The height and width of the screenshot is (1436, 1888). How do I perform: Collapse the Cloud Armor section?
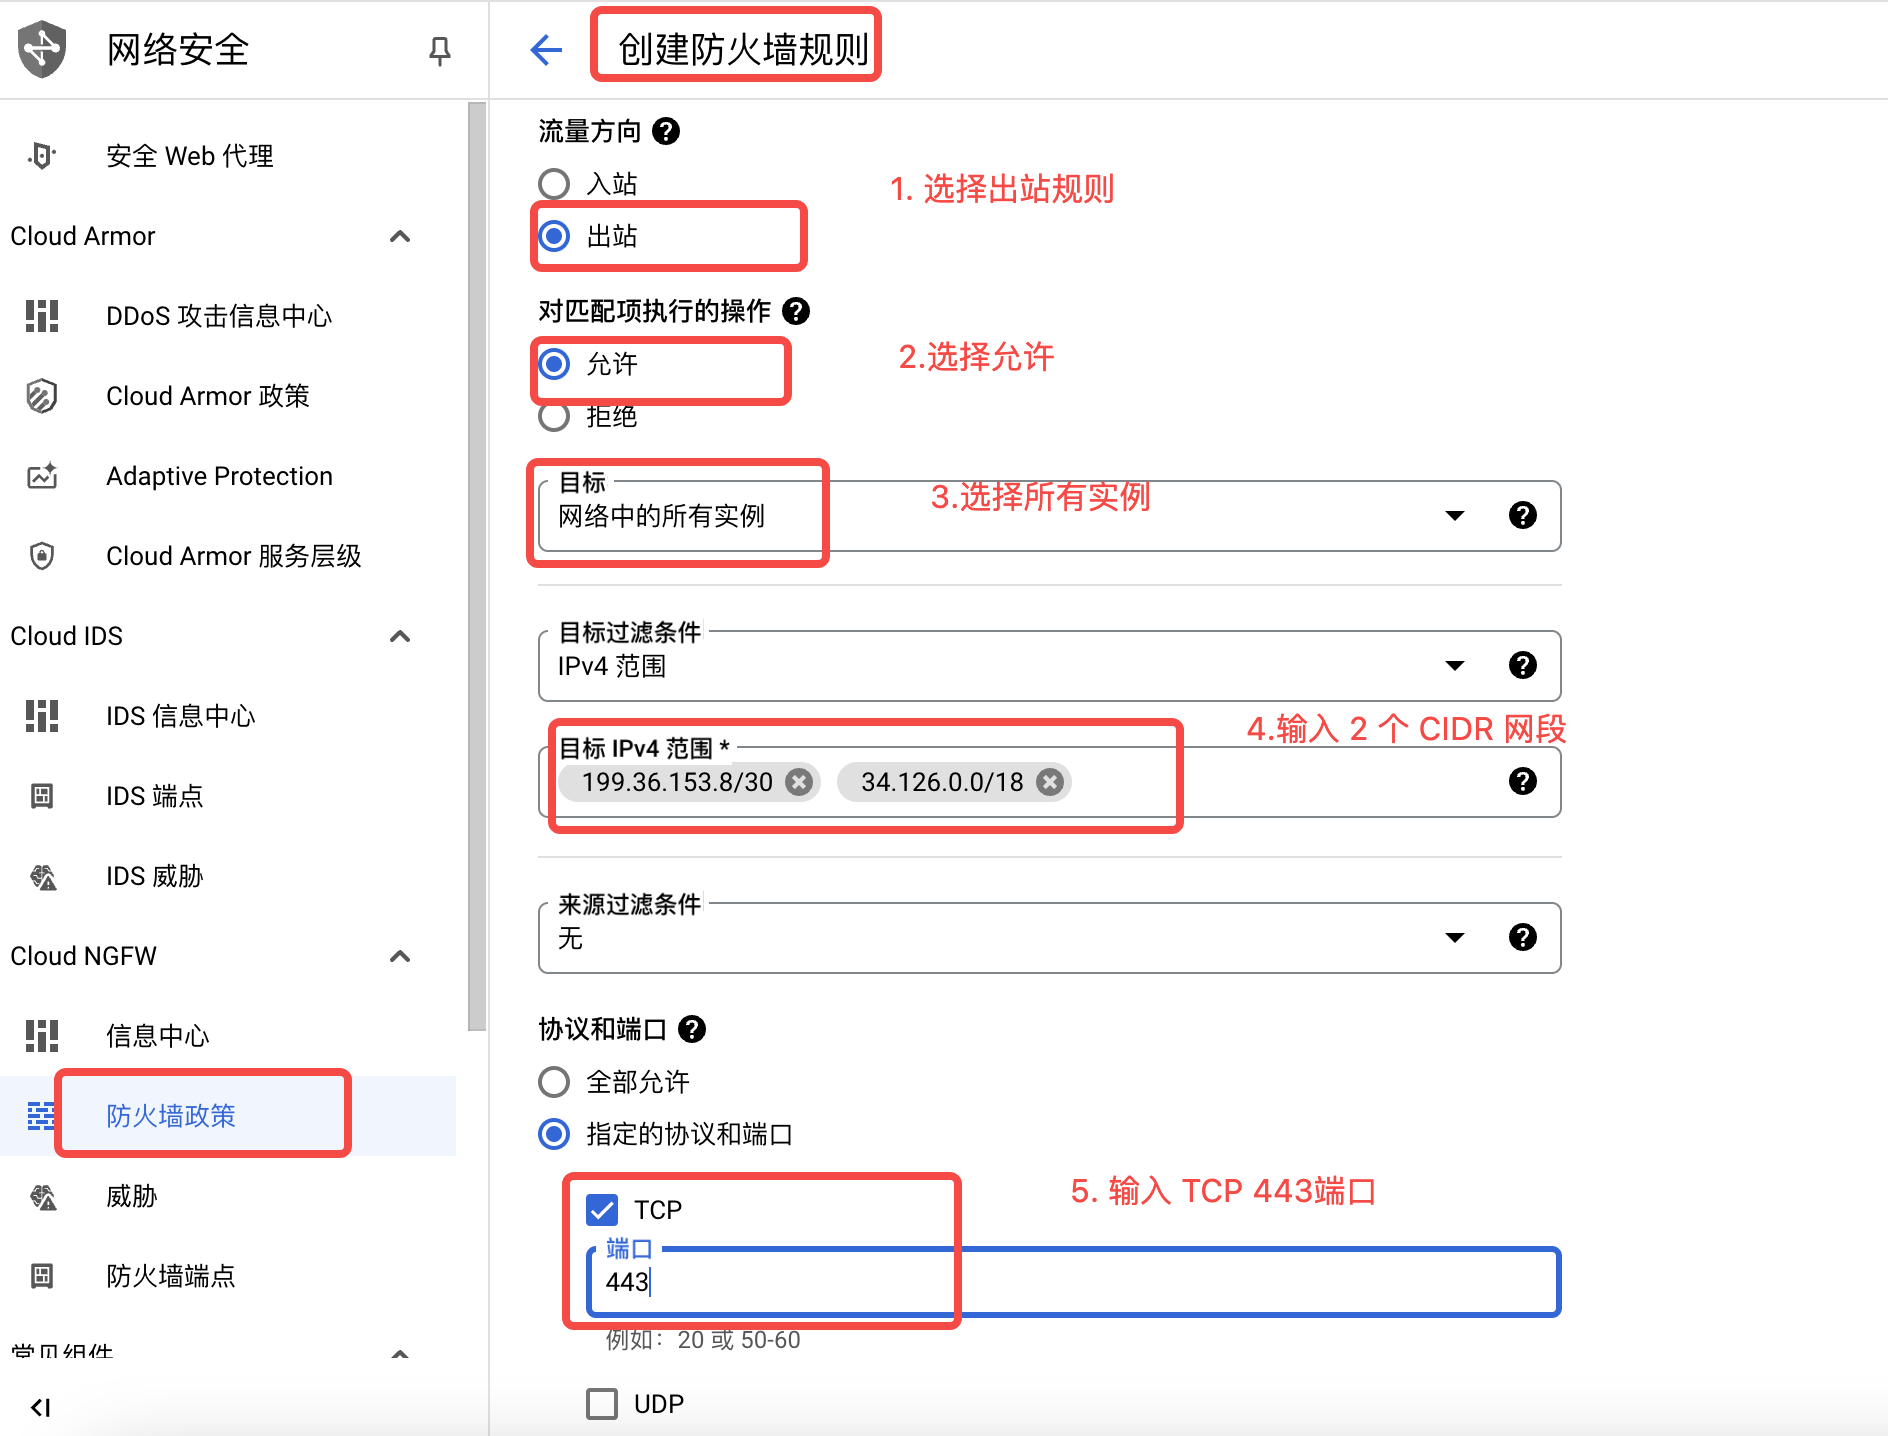(x=400, y=236)
